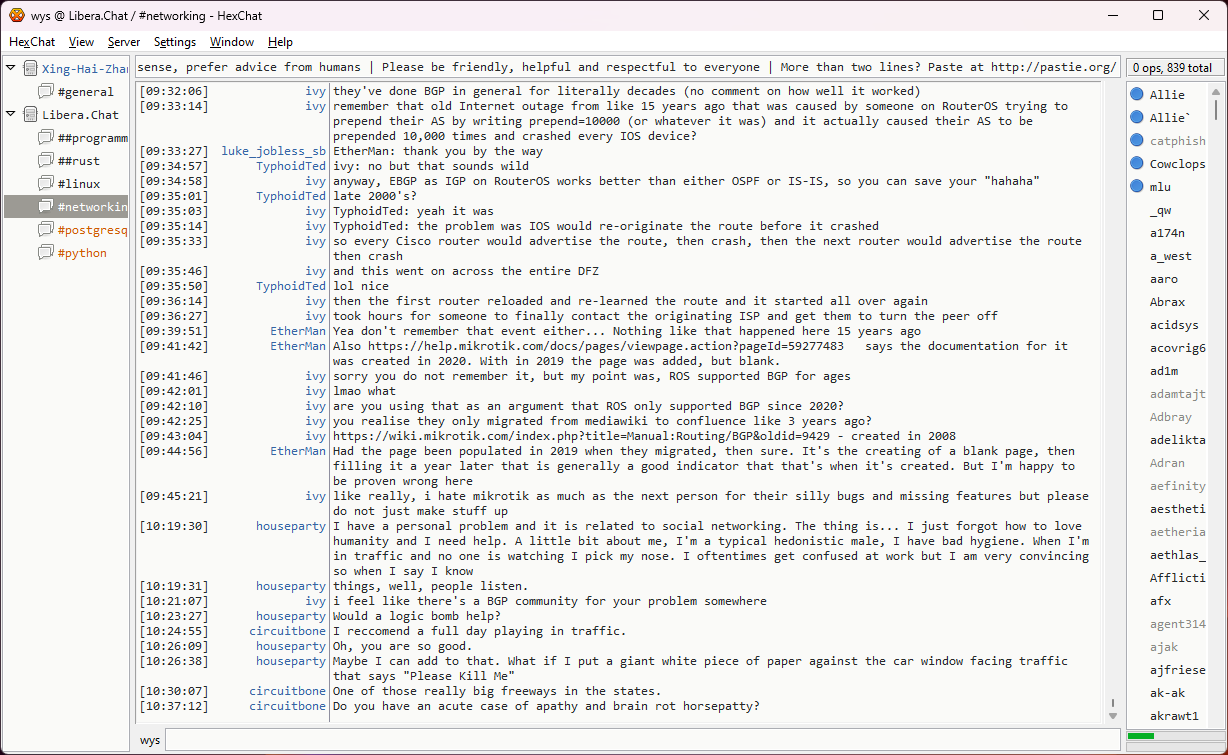Viewport: 1228px width, 755px height.
Task: Open the Help menu
Action: point(281,42)
